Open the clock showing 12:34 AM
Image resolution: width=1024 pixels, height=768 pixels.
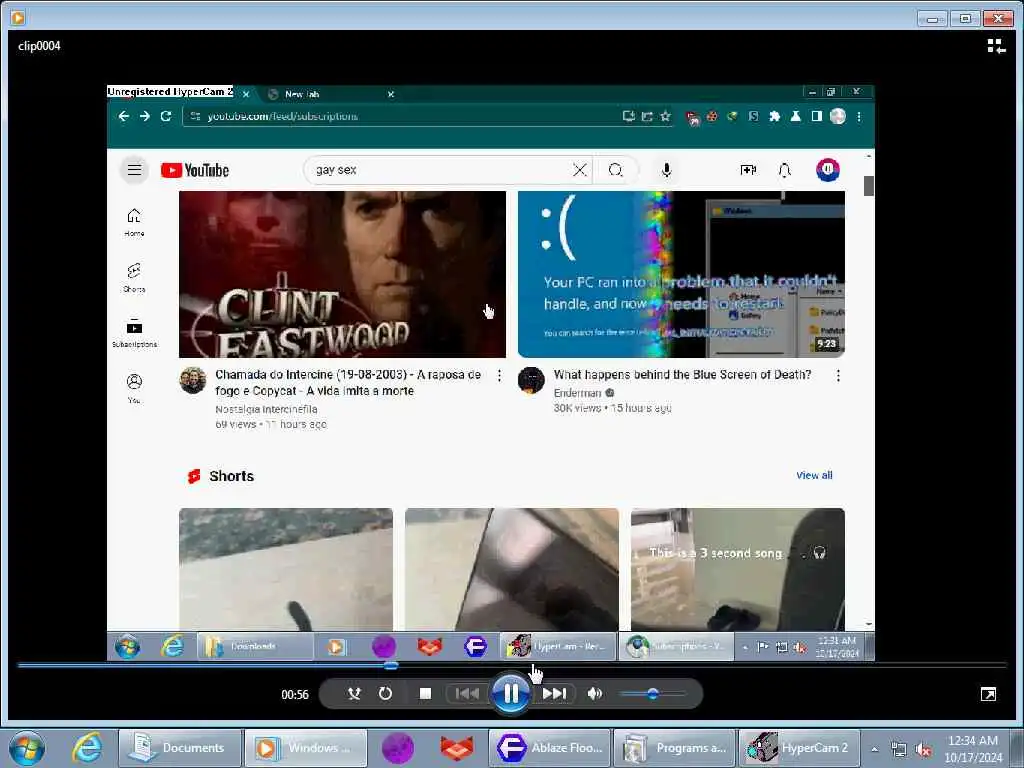(973, 748)
